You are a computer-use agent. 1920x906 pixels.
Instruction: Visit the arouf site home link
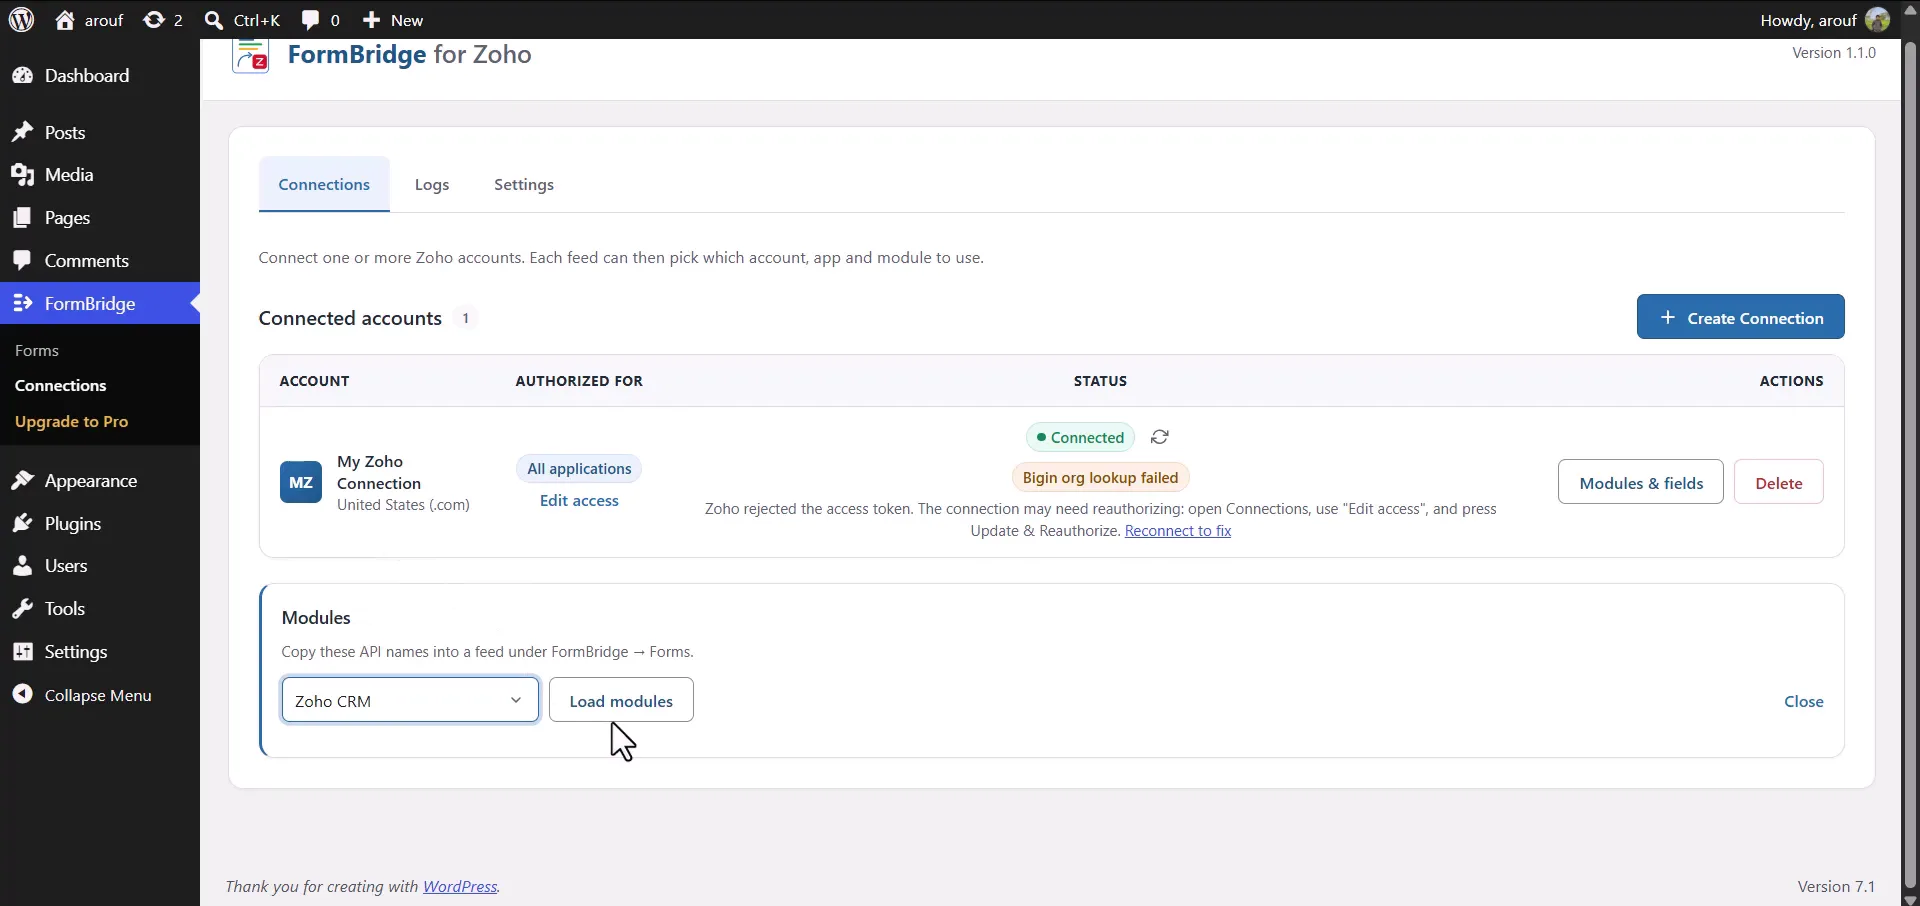click(90, 20)
